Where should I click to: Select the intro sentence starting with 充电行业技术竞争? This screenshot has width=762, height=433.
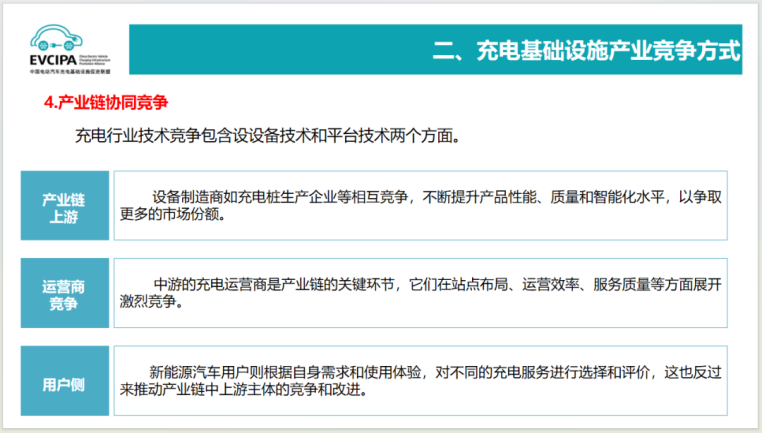click(267, 135)
